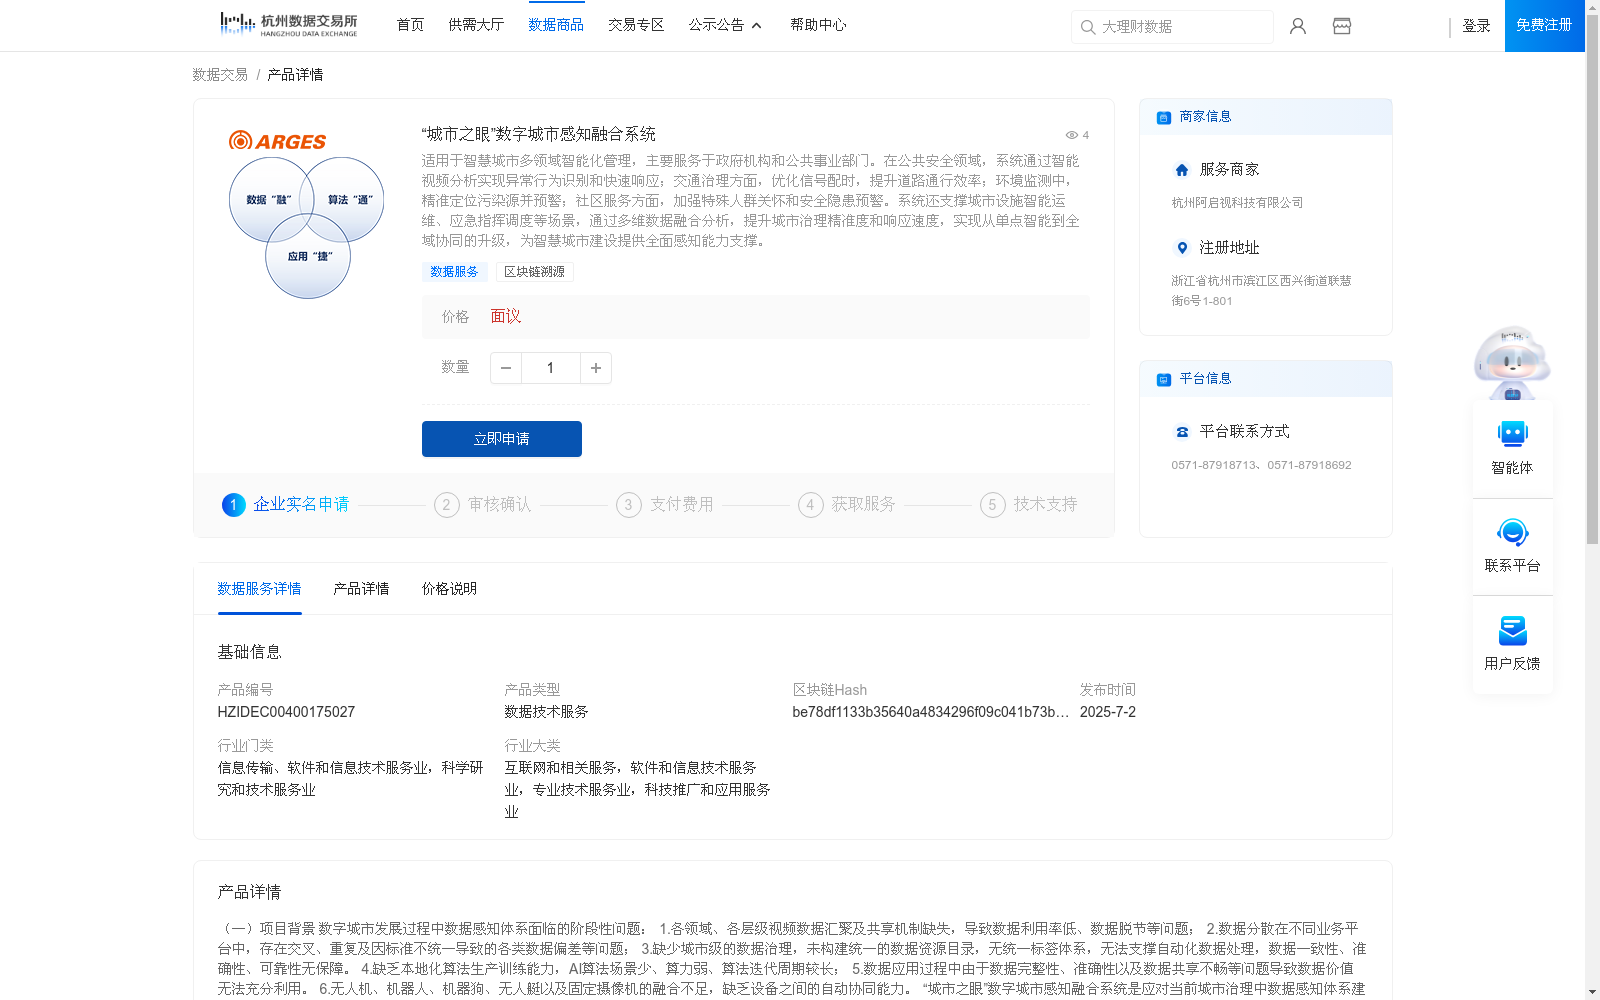Click the step 5 circle 技术支持
This screenshot has width=1600, height=1000.
[993, 505]
